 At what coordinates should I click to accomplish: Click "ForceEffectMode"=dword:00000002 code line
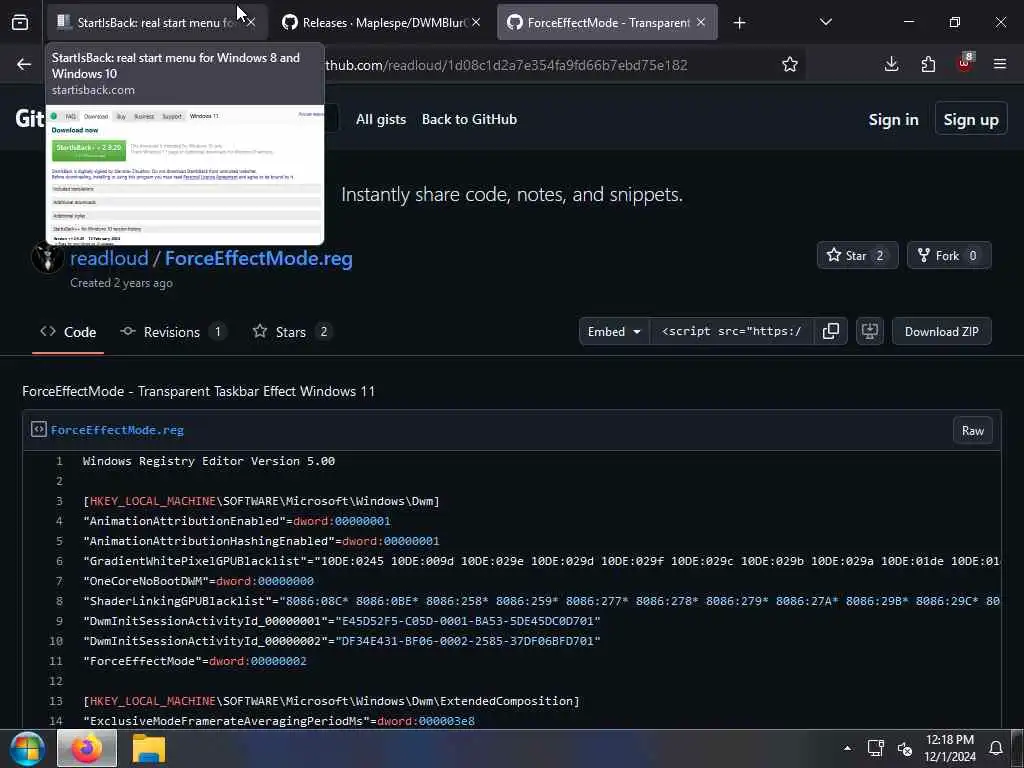point(195,661)
